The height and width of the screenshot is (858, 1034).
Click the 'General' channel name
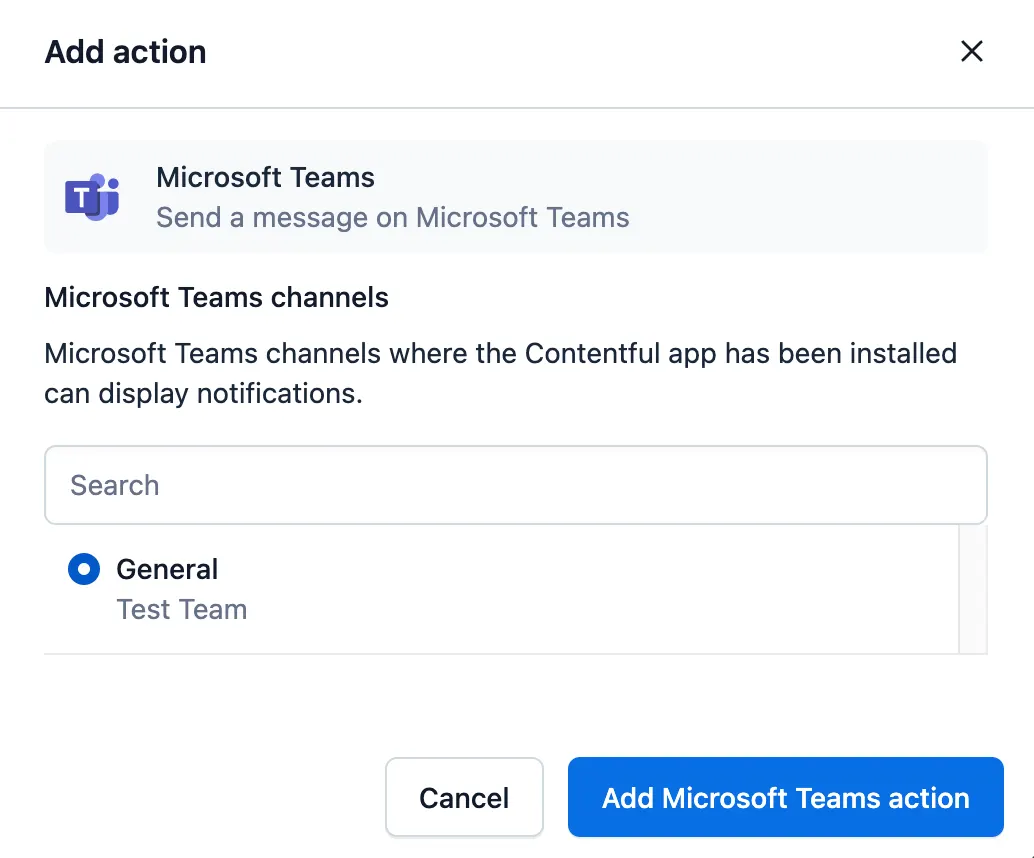click(x=167, y=569)
